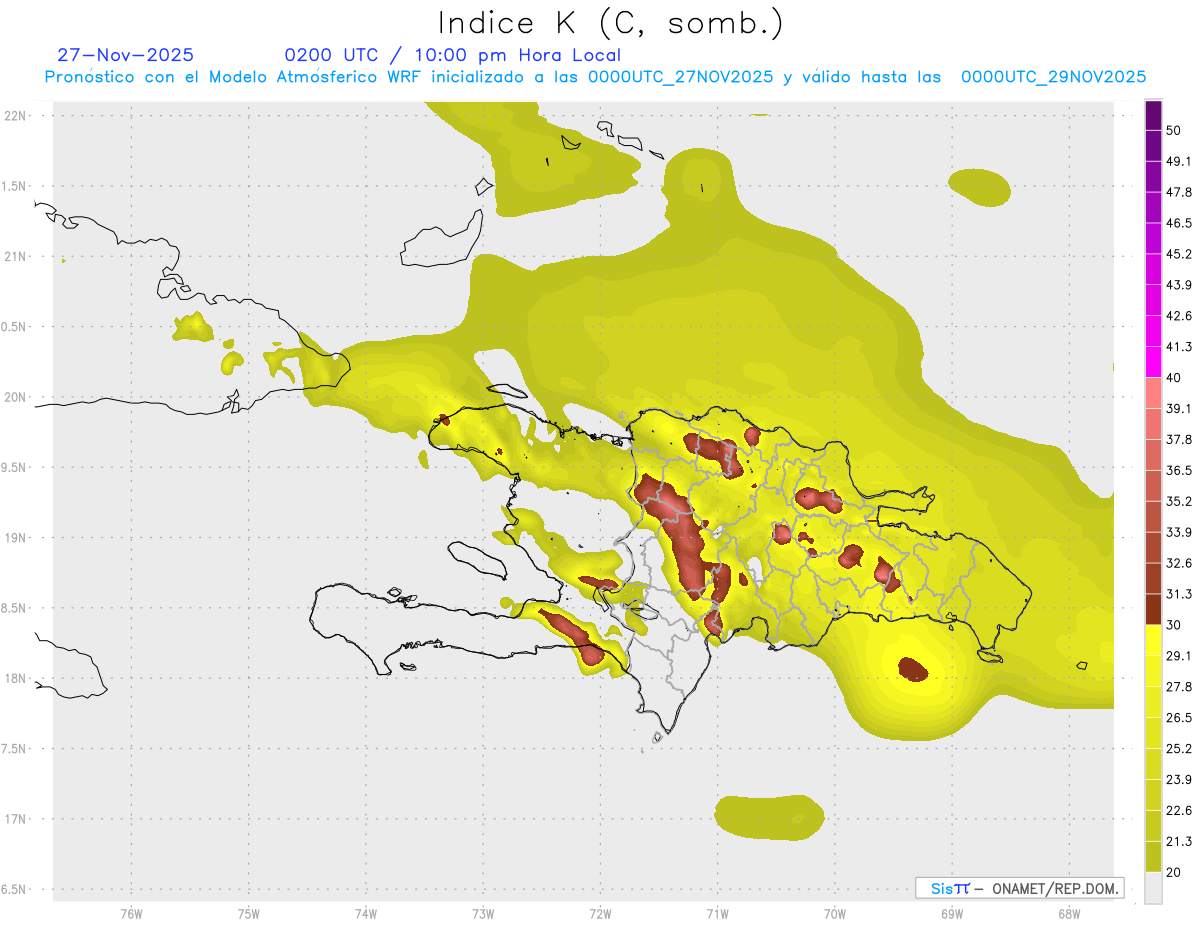
Task: Click the '0200 UTC / 10:00 pm Hora Local' text
Action: 453,55
